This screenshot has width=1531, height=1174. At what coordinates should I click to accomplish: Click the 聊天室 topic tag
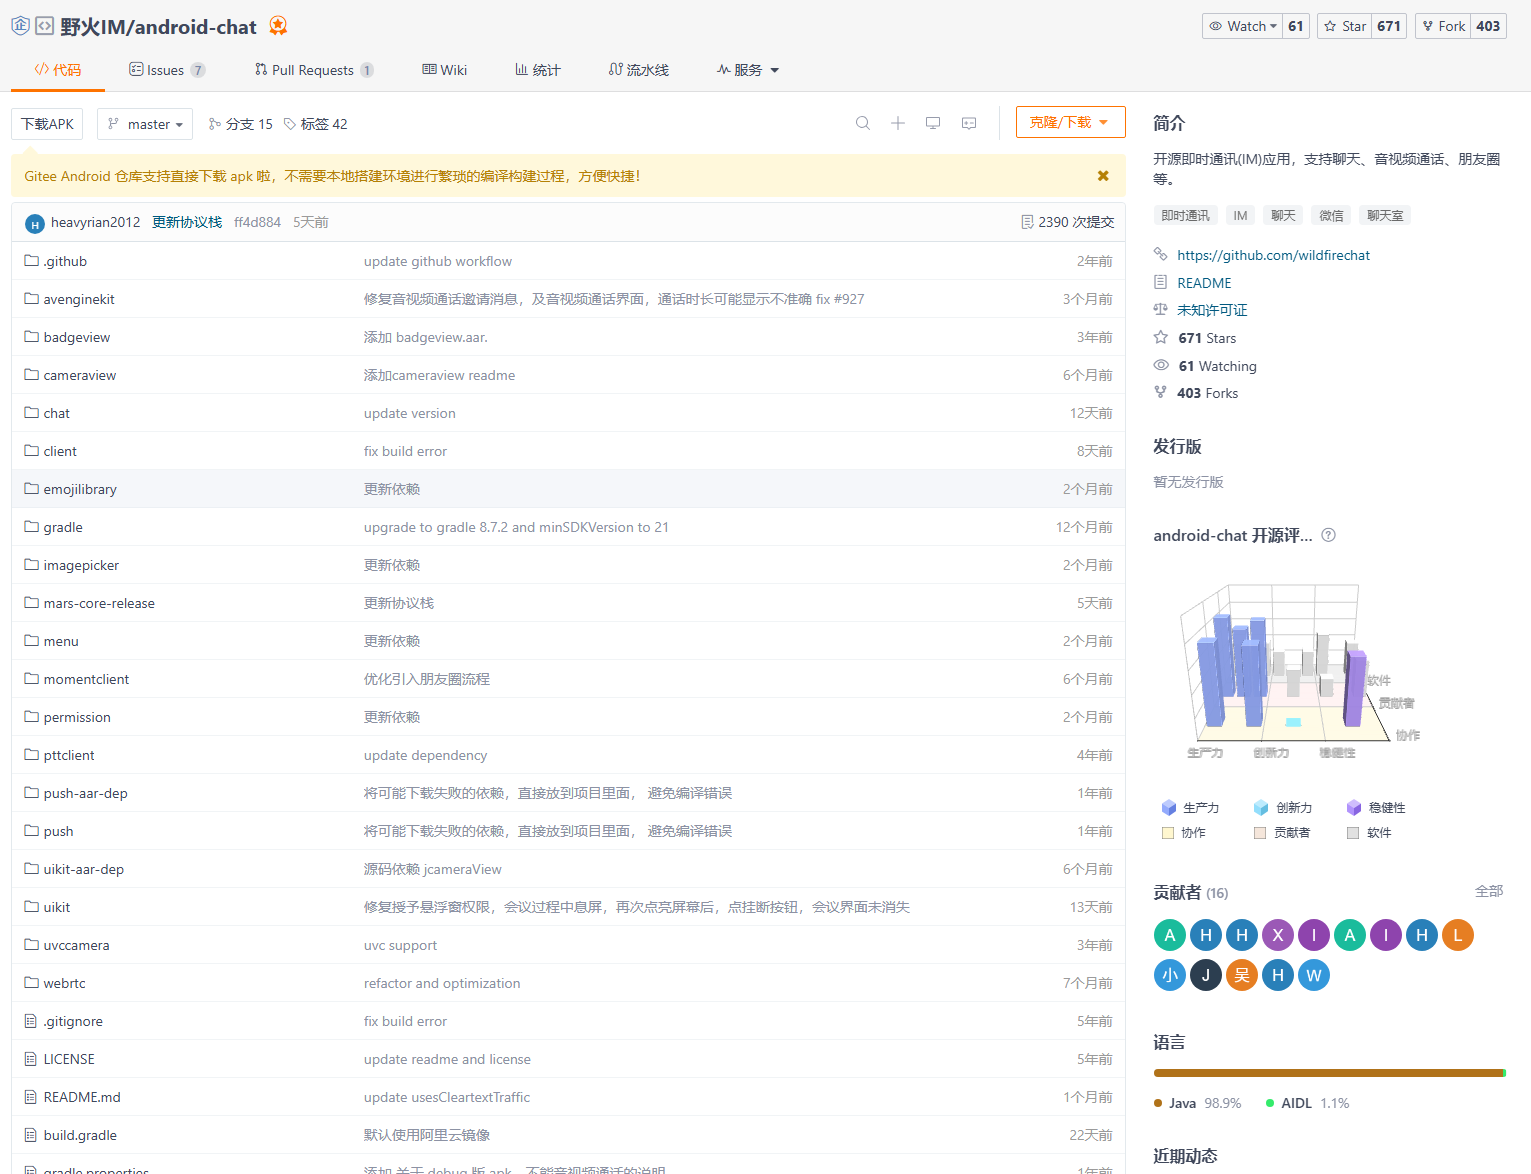1385,215
